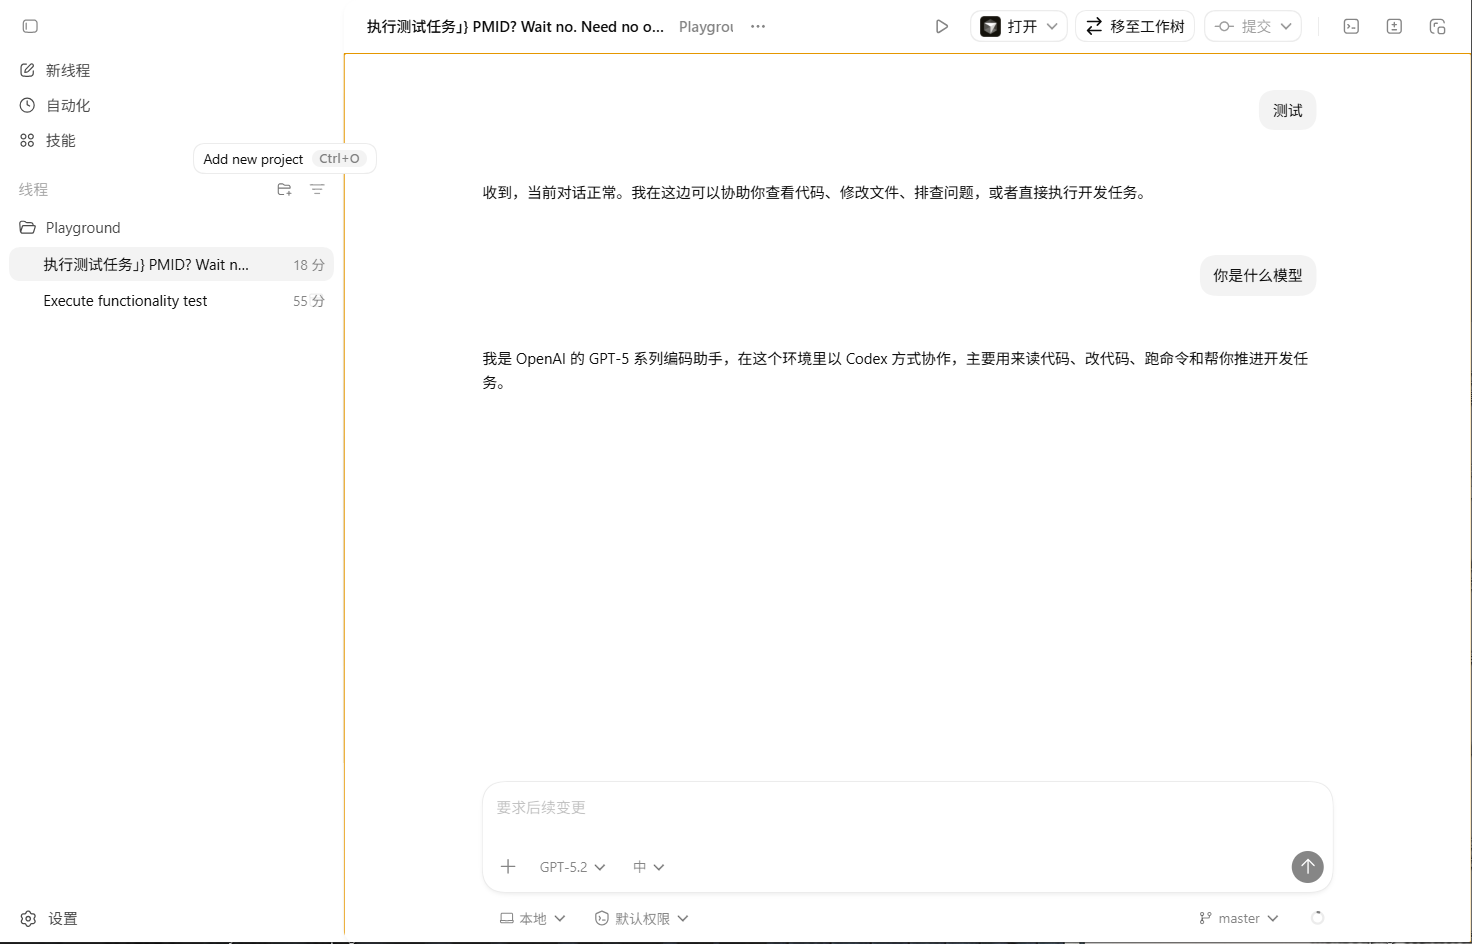Open 技能 in the sidebar
1472x944 pixels.
pos(60,140)
